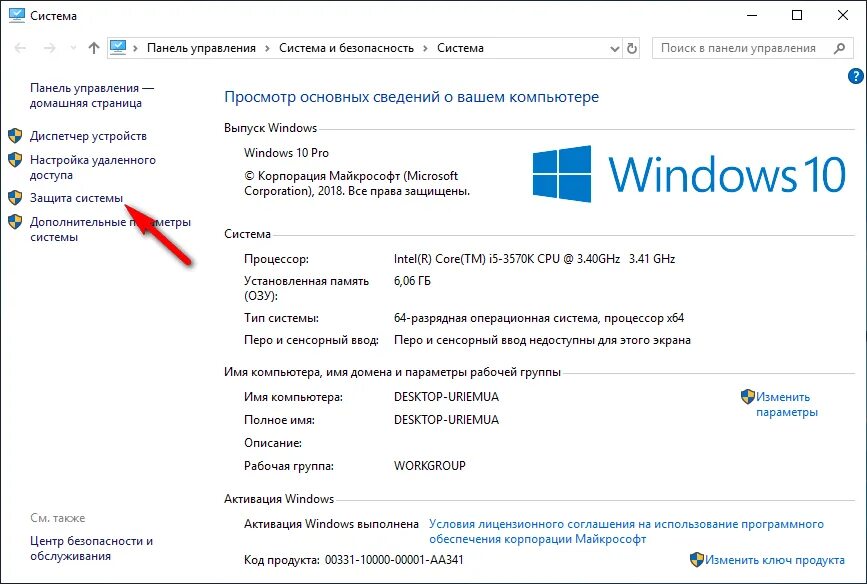Expand the address bar history dropdown
Viewport: 867px width, 584px height.
pos(614,49)
